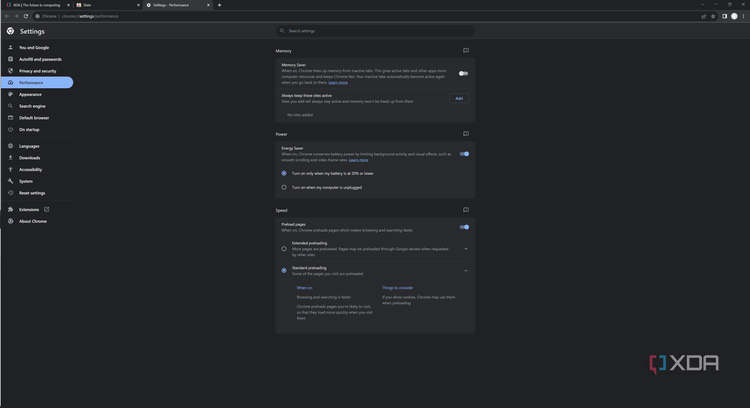Open the profile avatar menu
The width and height of the screenshot is (750, 408).
(734, 16)
